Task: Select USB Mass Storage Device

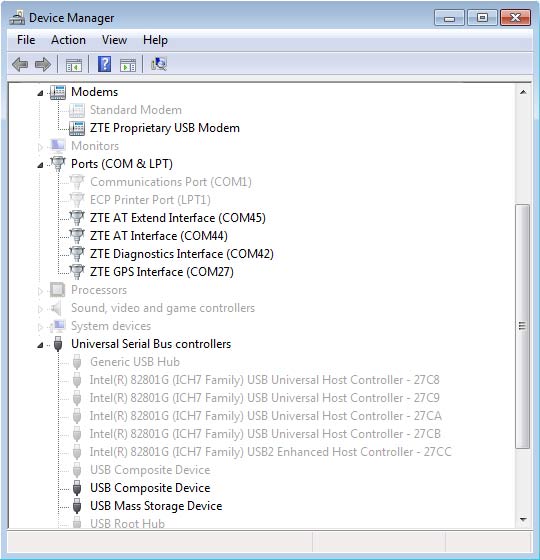Action: tap(156, 506)
